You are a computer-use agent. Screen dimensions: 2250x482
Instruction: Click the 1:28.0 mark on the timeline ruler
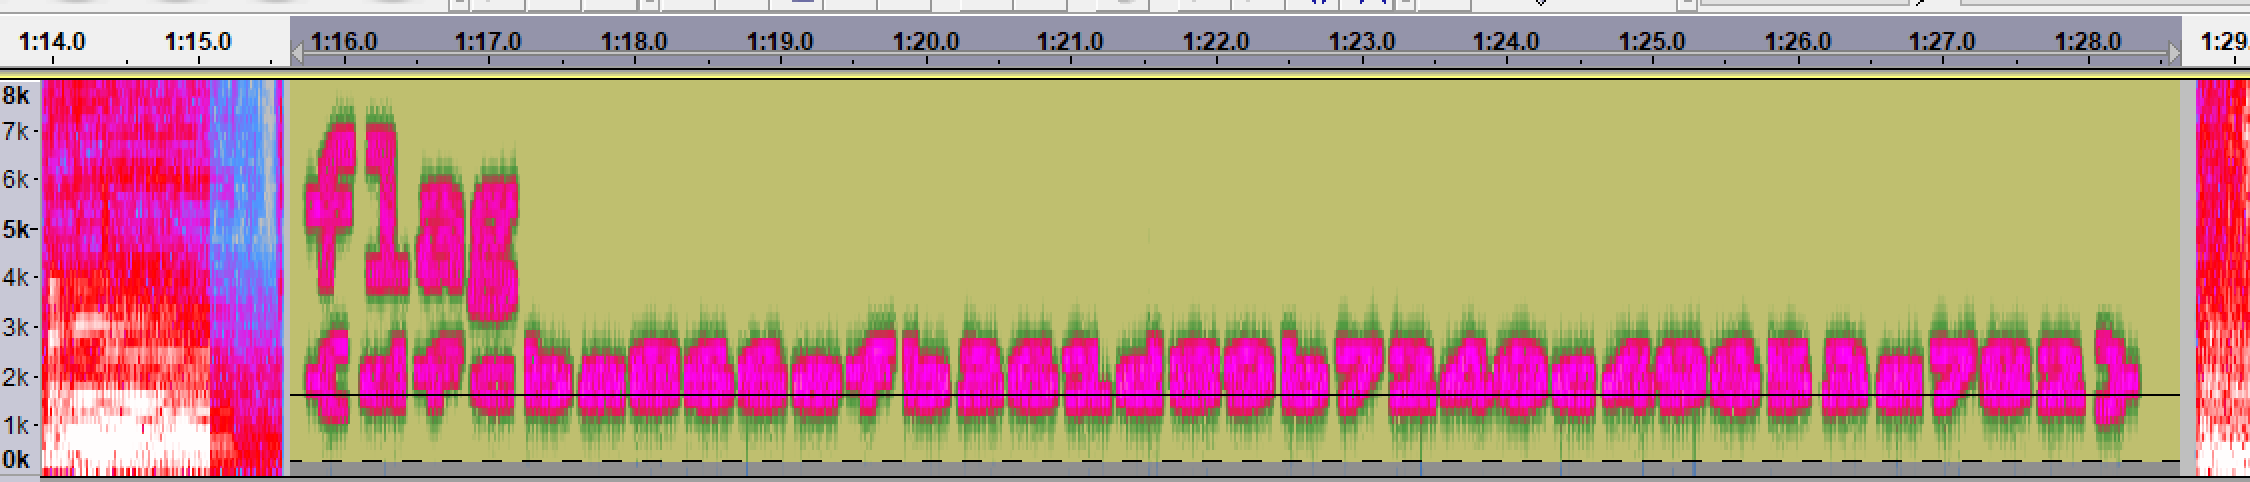(2088, 42)
